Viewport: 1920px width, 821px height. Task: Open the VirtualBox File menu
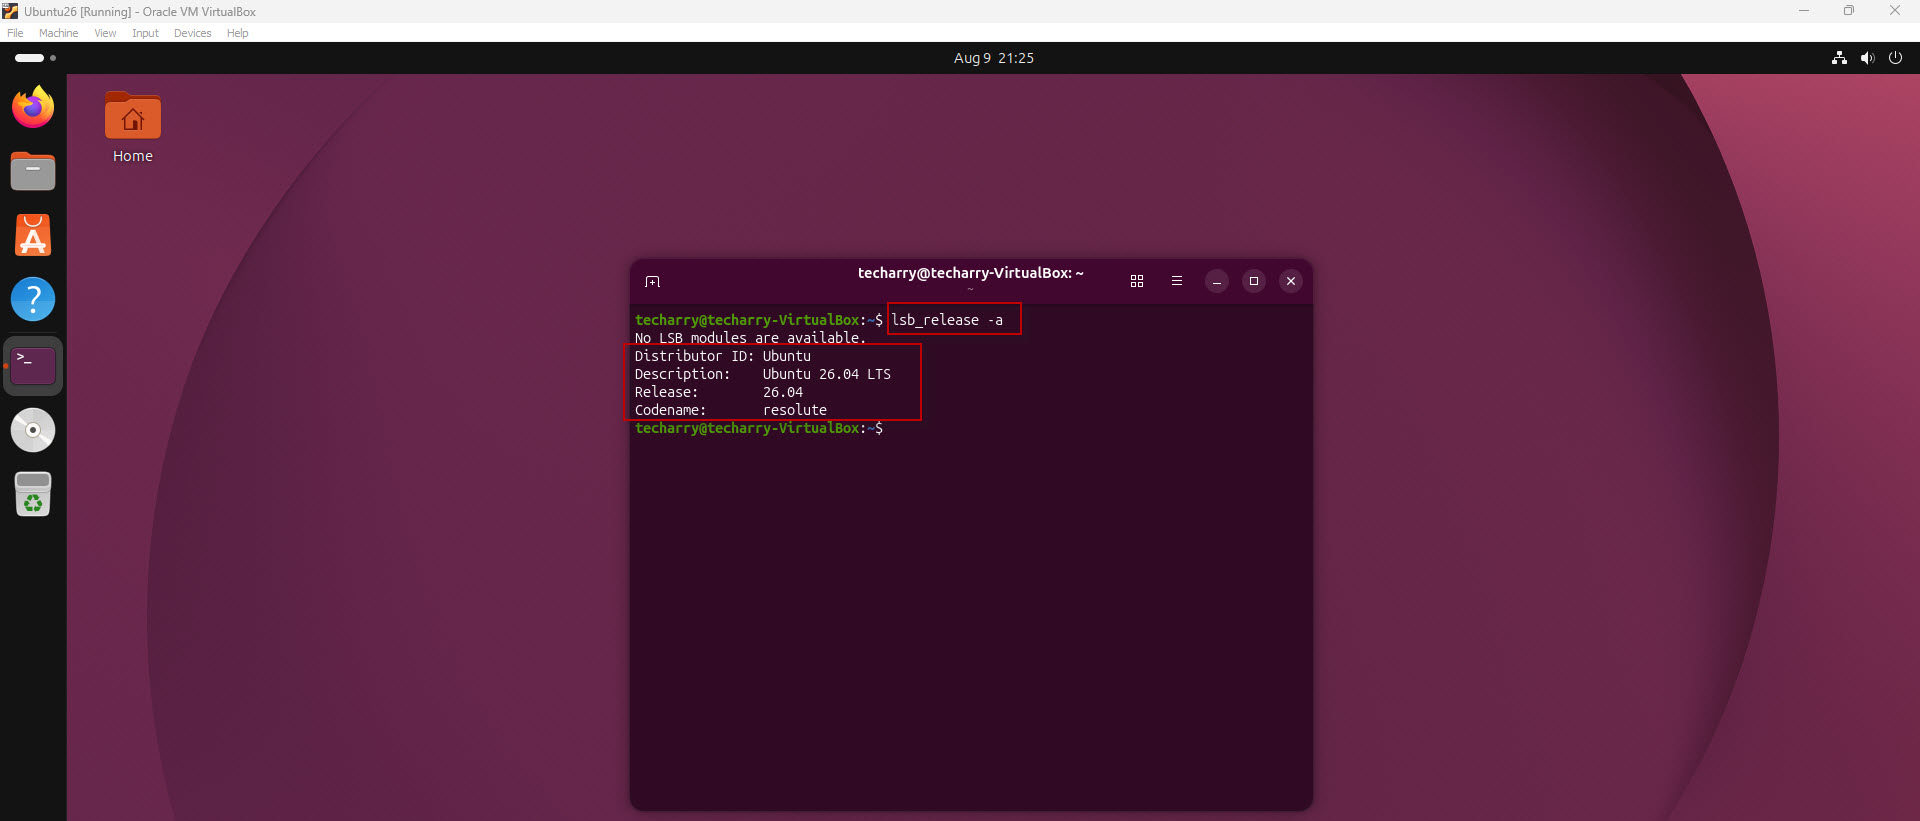[15, 33]
